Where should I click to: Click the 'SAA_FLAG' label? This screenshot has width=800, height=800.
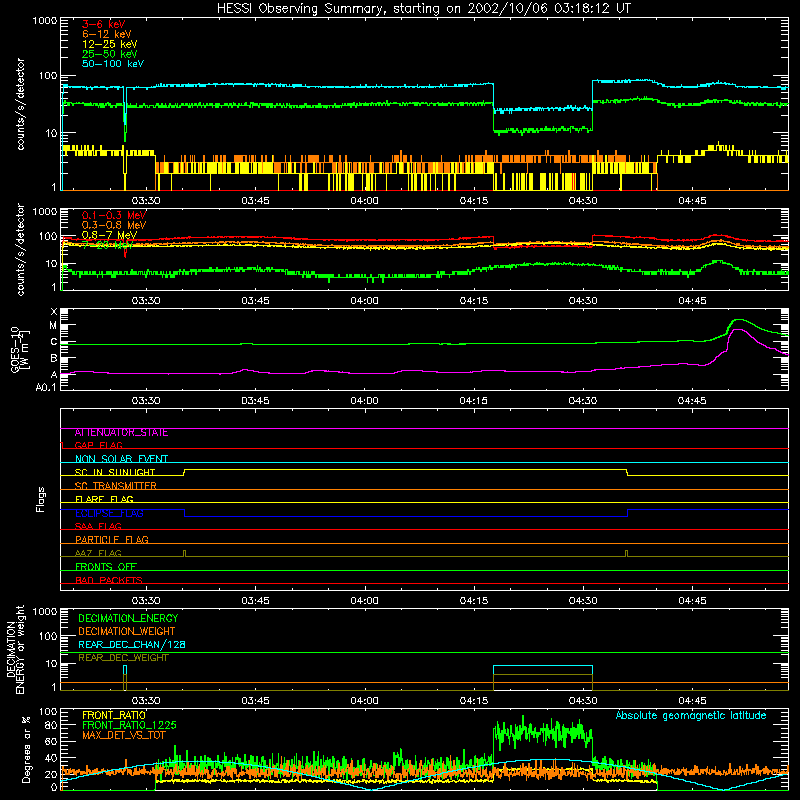coord(98,526)
